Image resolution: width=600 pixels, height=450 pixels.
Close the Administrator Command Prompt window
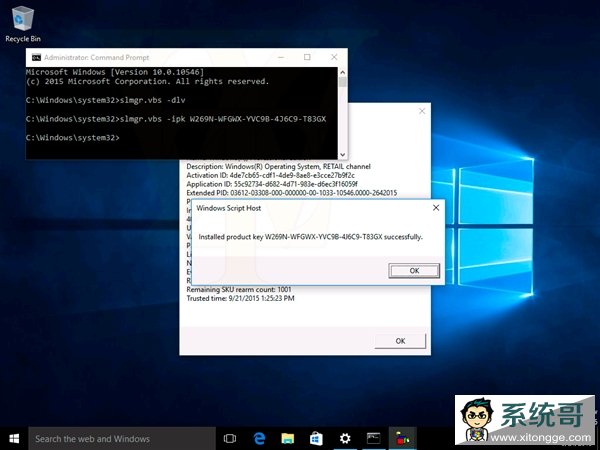pyautogui.click(x=334, y=57)
